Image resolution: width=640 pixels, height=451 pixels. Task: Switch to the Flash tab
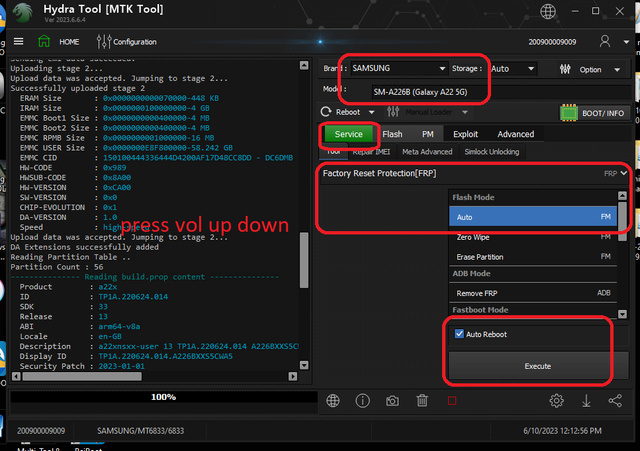point(392,134)
